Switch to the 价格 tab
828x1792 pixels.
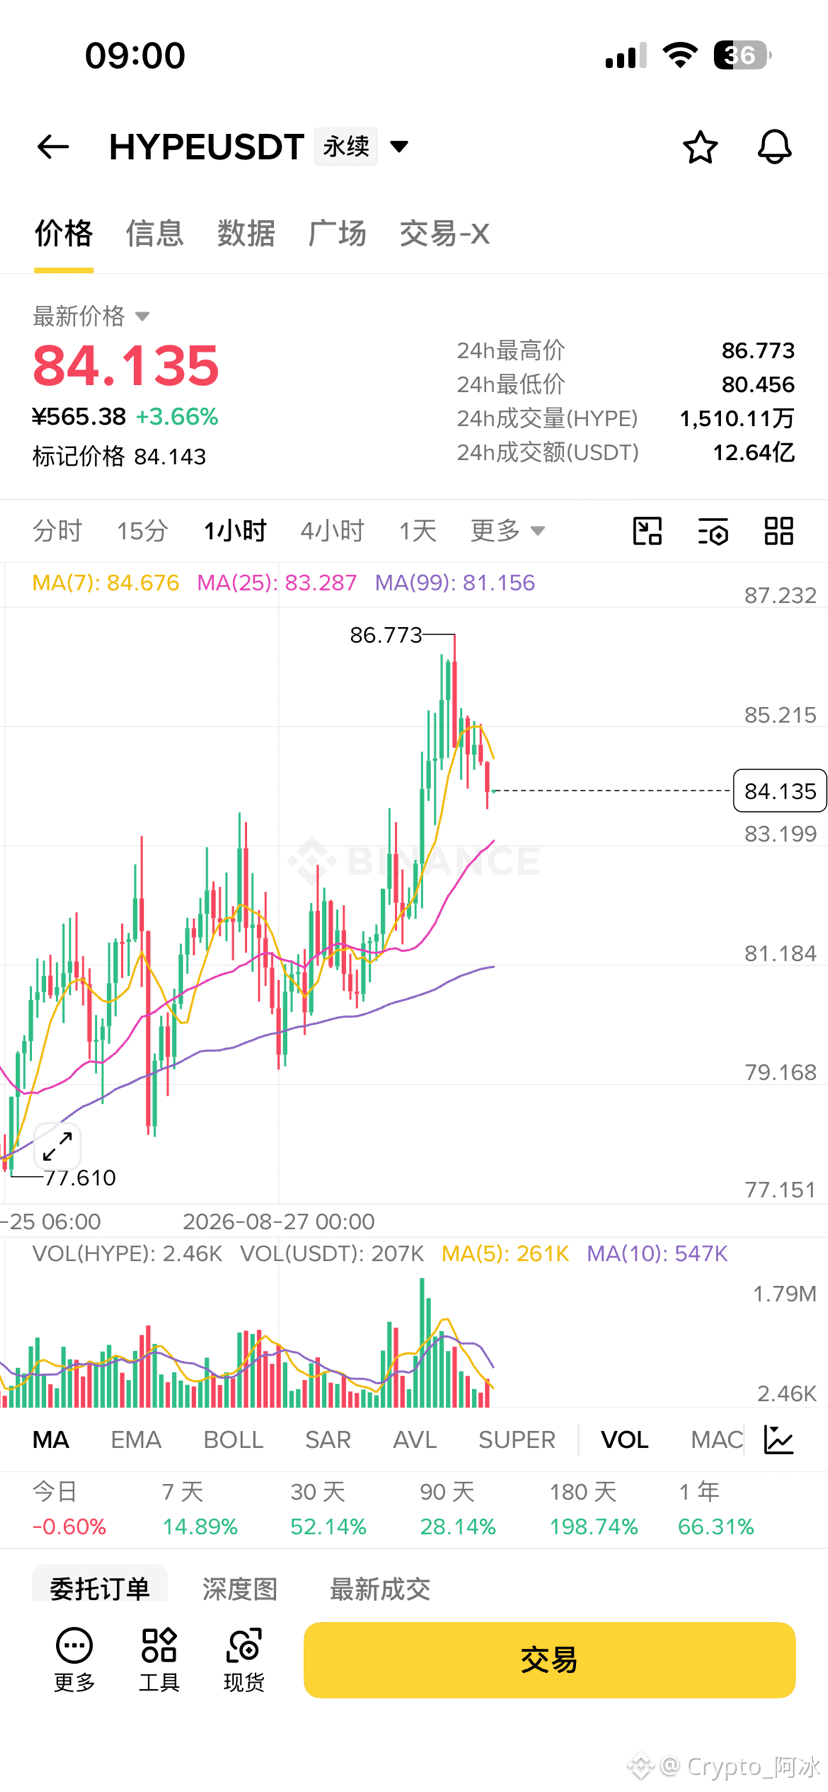coord(64,234)
